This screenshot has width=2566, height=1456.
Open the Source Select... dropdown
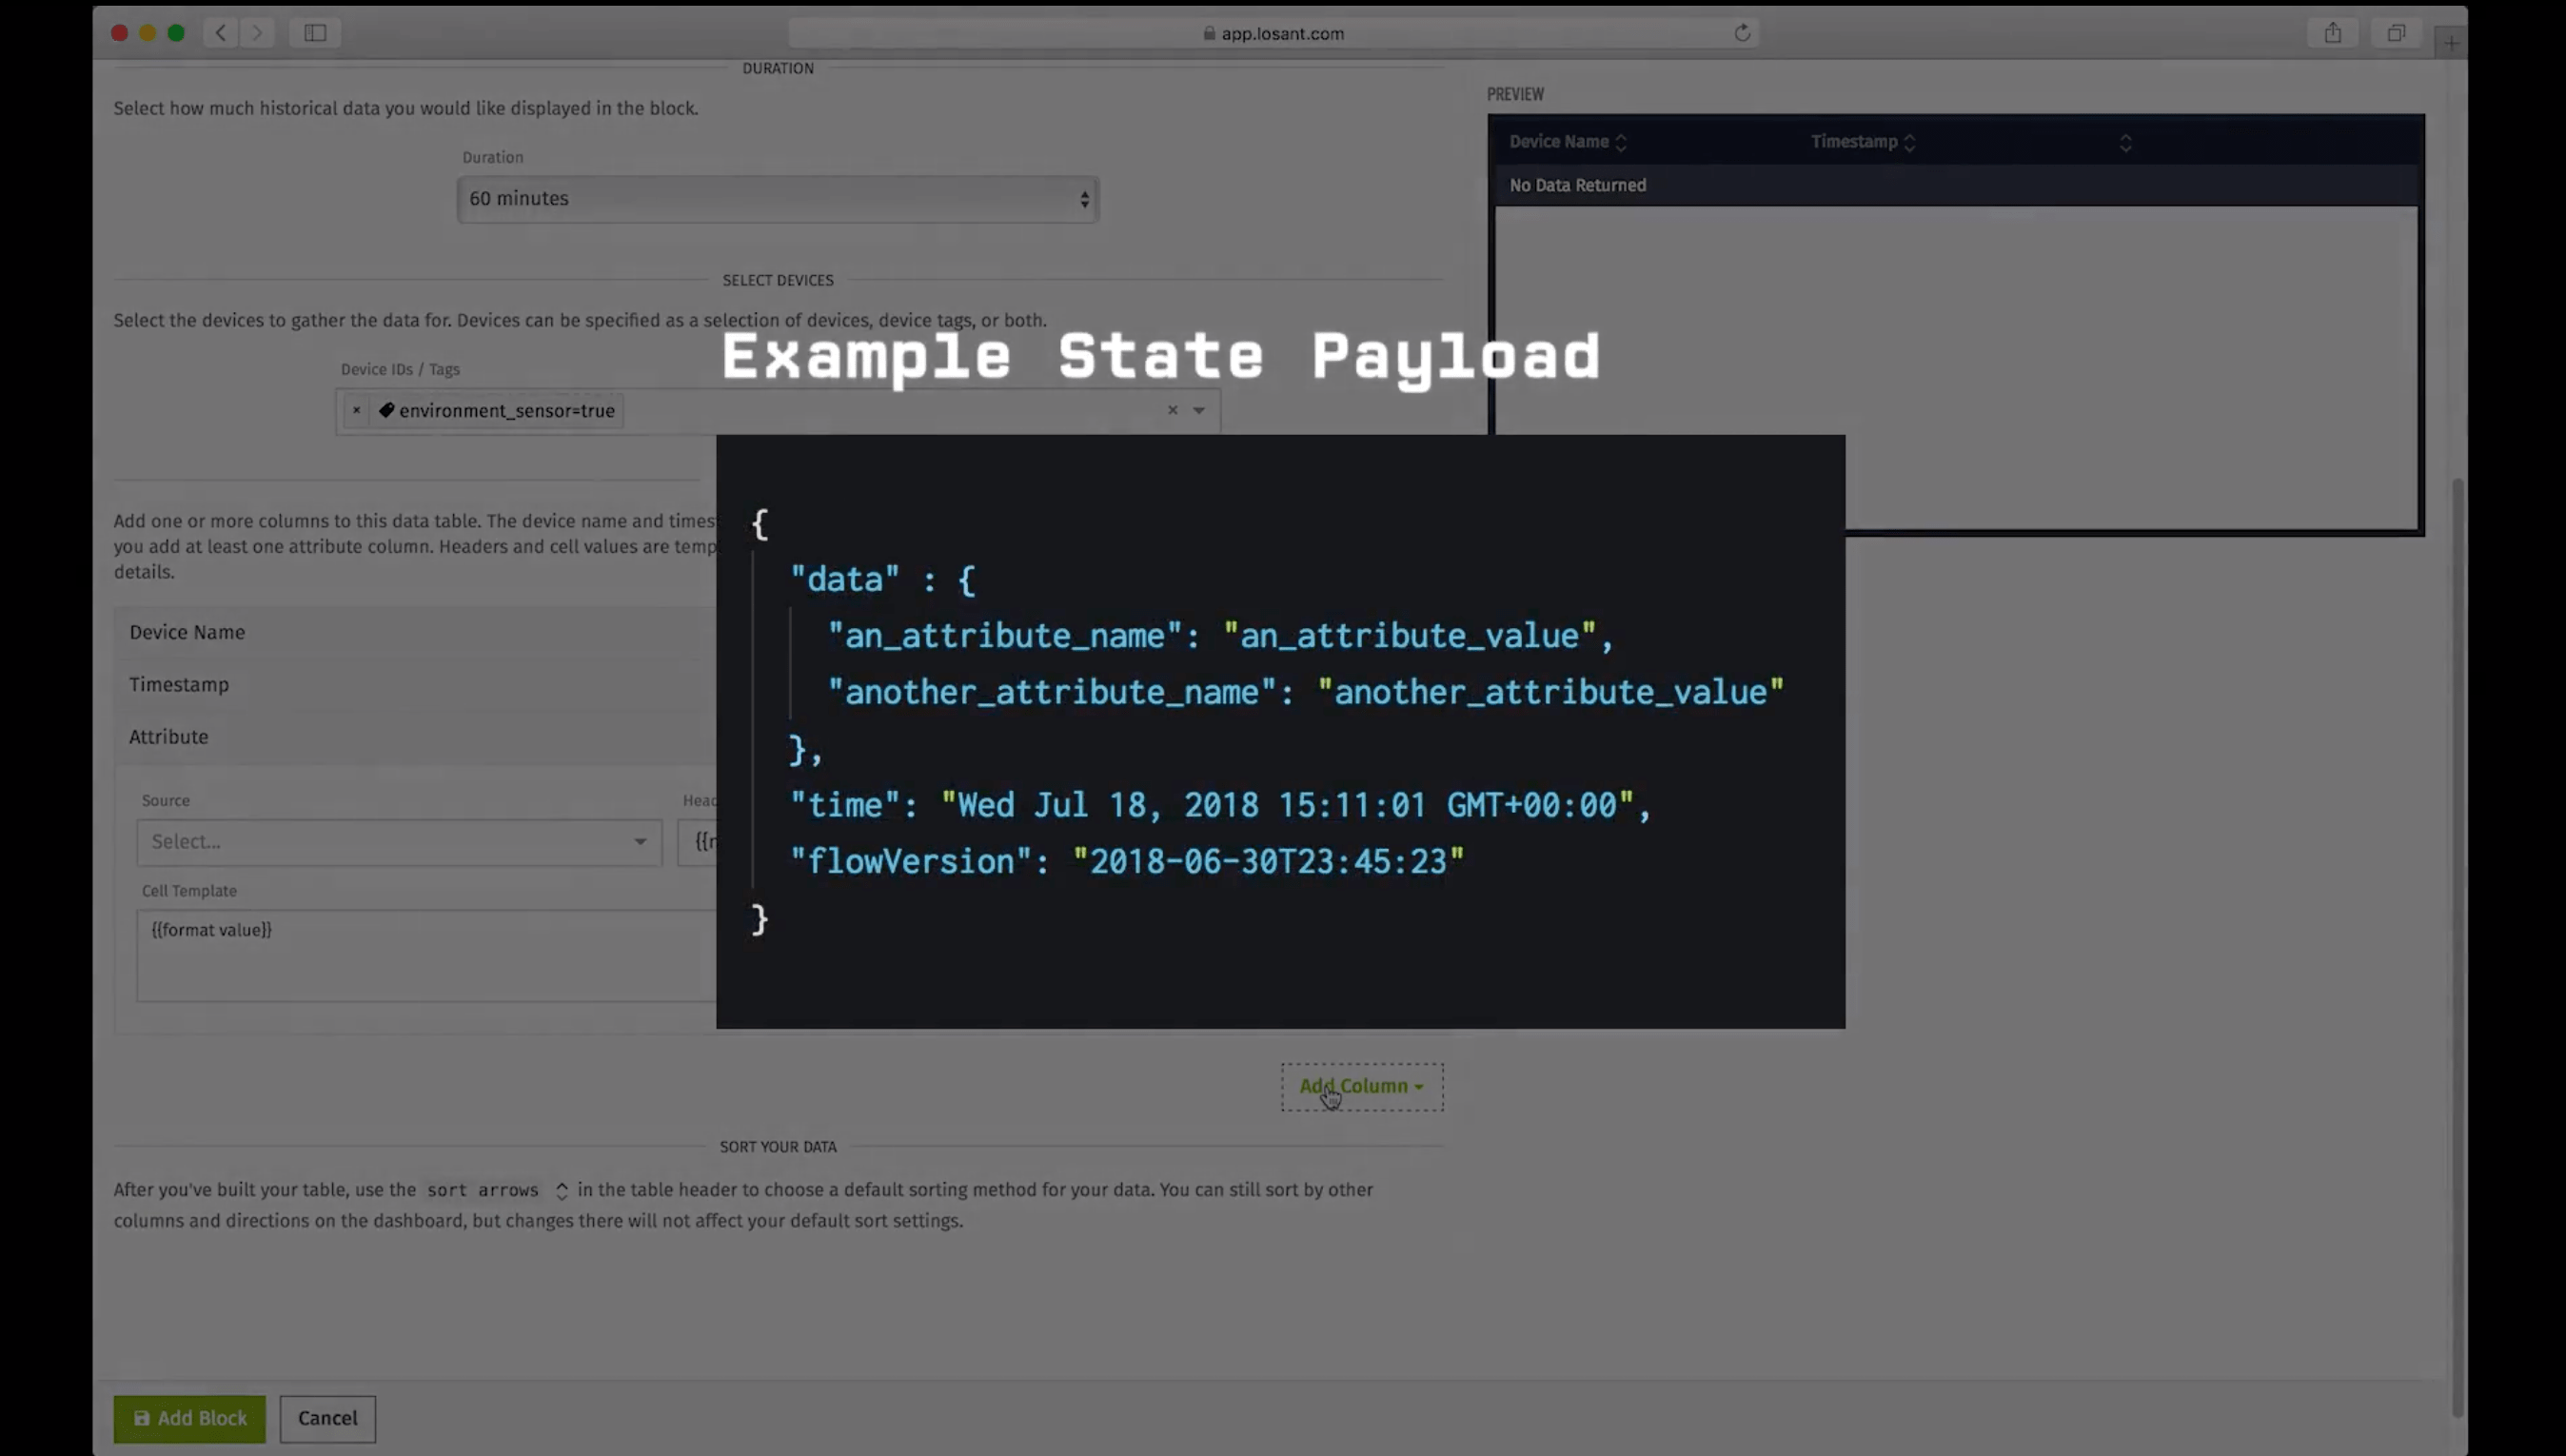[x=399, y=842]
